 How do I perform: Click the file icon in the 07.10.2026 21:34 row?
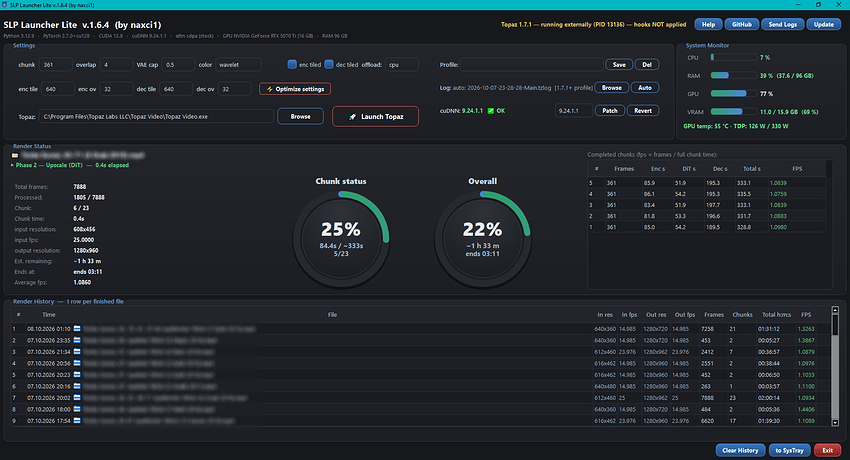(x=77, y=352)
